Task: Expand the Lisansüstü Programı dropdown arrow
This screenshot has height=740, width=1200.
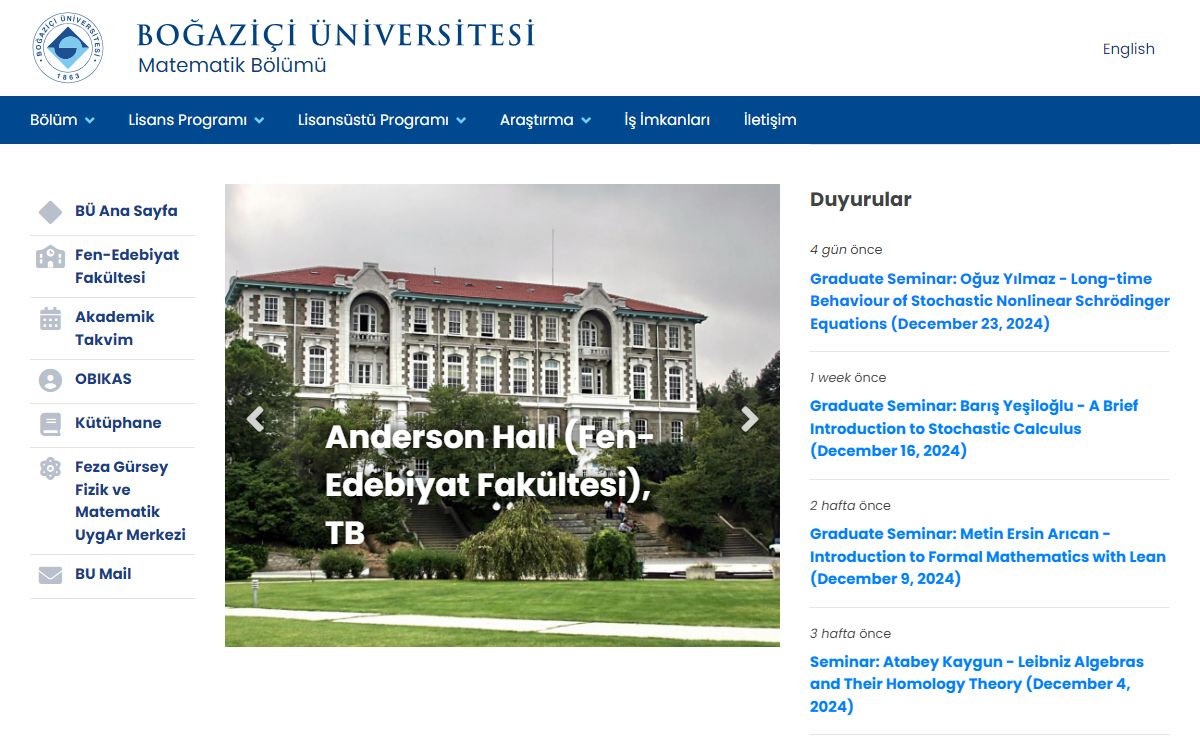Action: click(461, 120)
